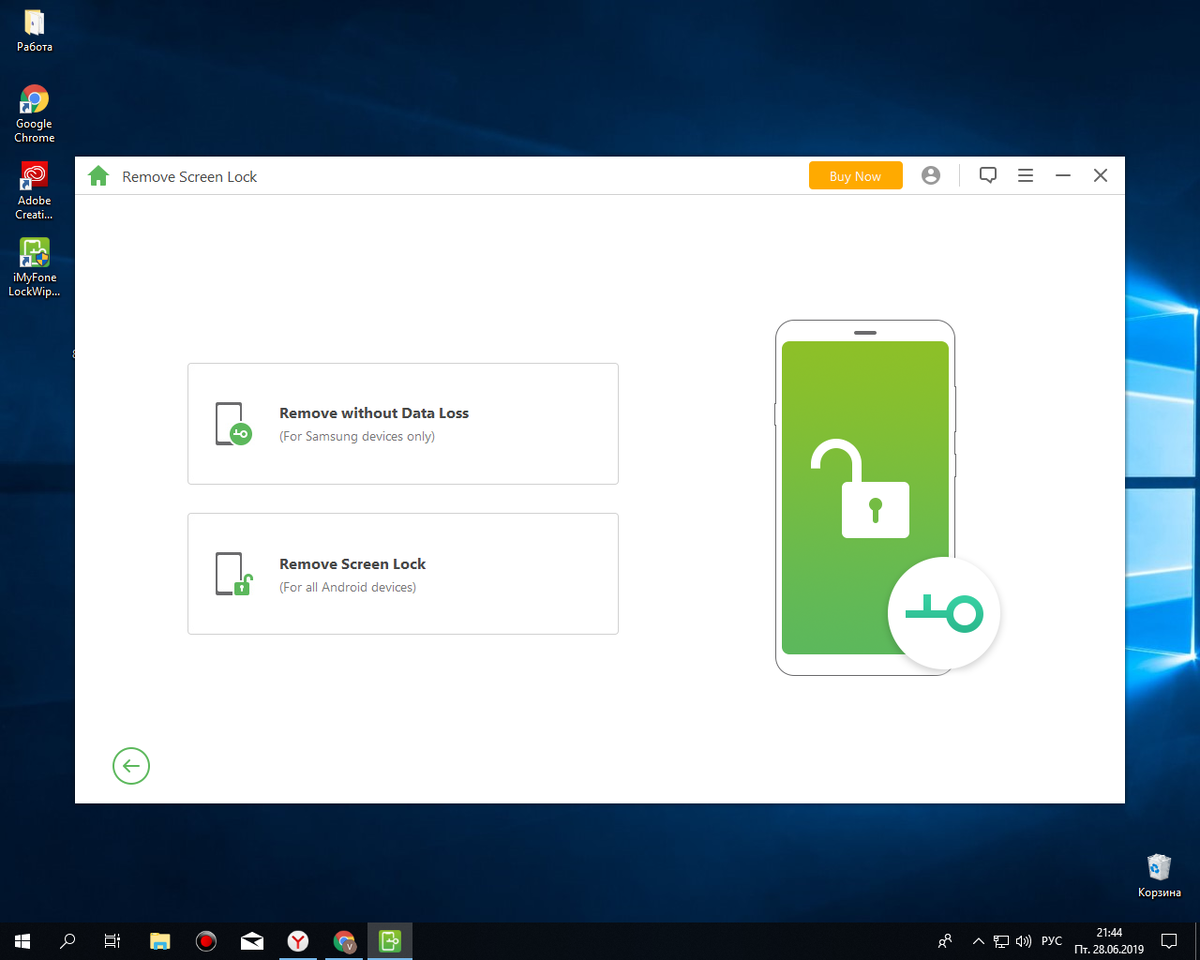Open File Explorer from taskbar
This screenshot has height=960, width=1200.
pyautogui.click(x=160, y=941)
